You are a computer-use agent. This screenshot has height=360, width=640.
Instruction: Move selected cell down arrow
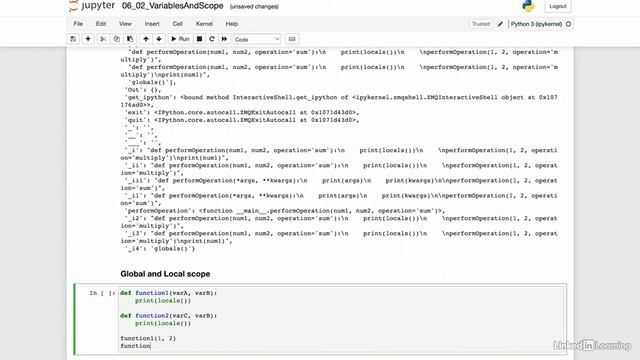(x=159, y=39)
